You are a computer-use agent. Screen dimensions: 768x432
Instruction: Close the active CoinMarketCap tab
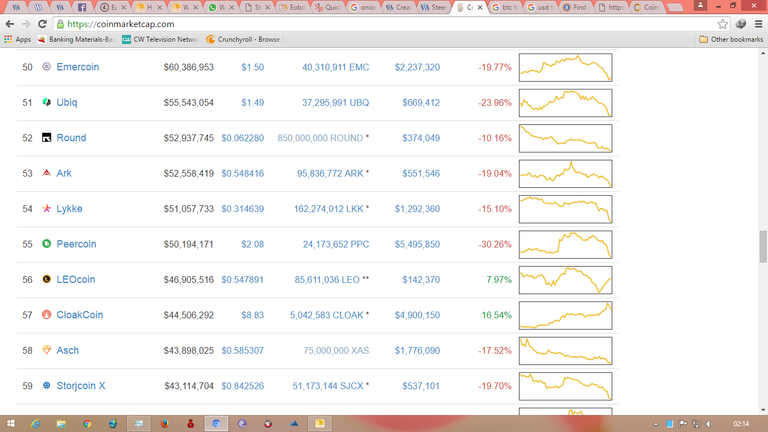click(480, 7)
